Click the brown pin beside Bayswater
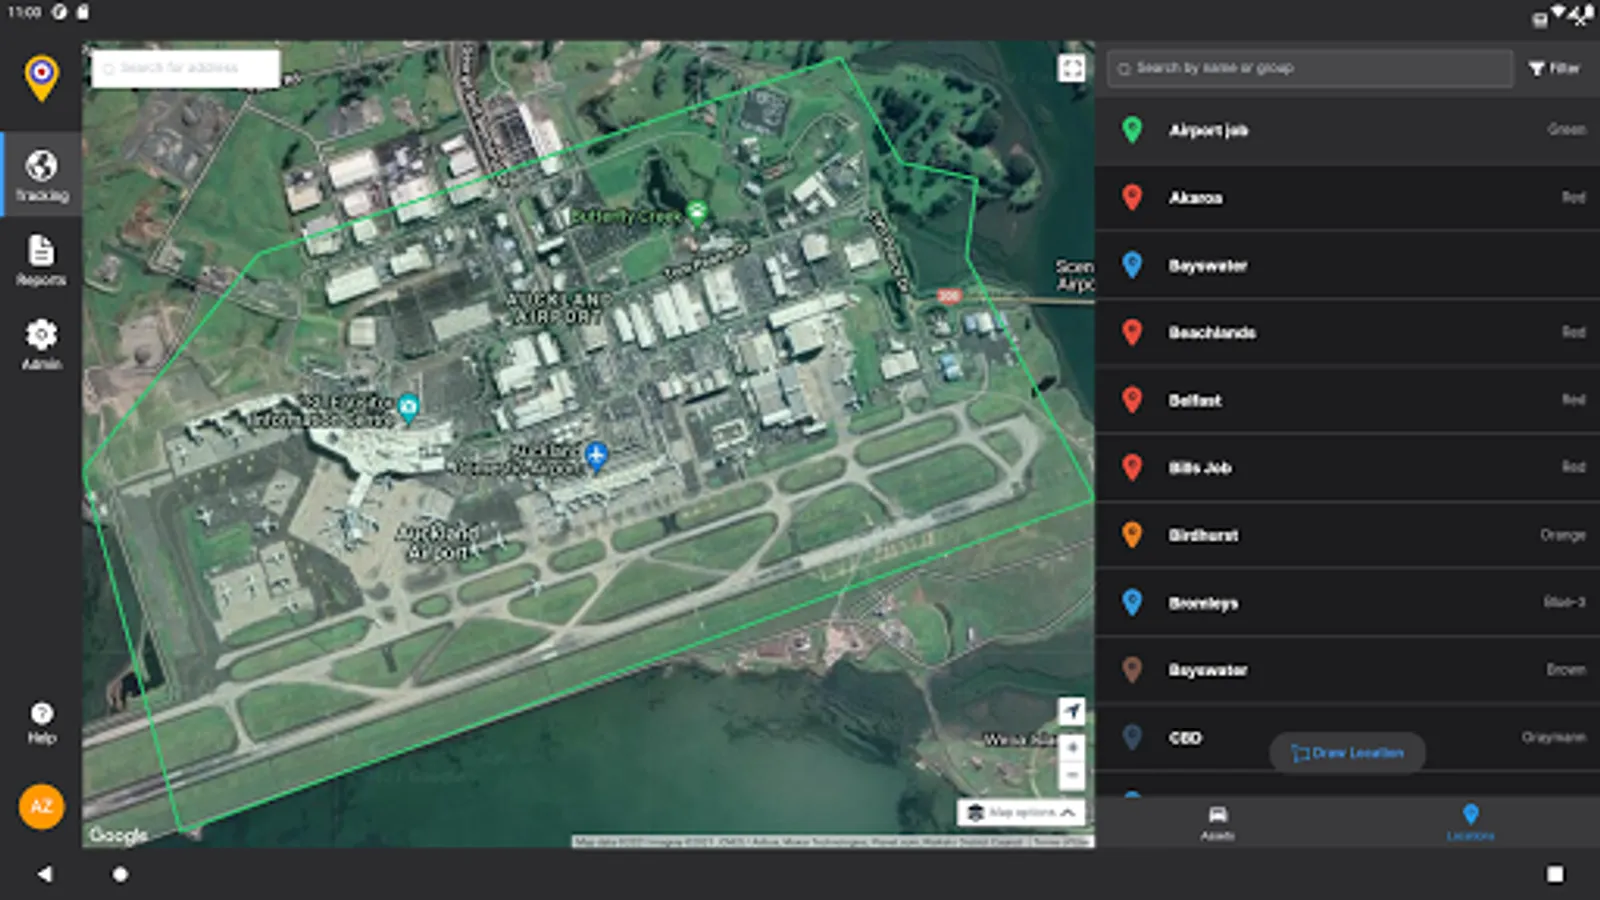This screenshot has height=900, width=1600. pos(1132,670)
